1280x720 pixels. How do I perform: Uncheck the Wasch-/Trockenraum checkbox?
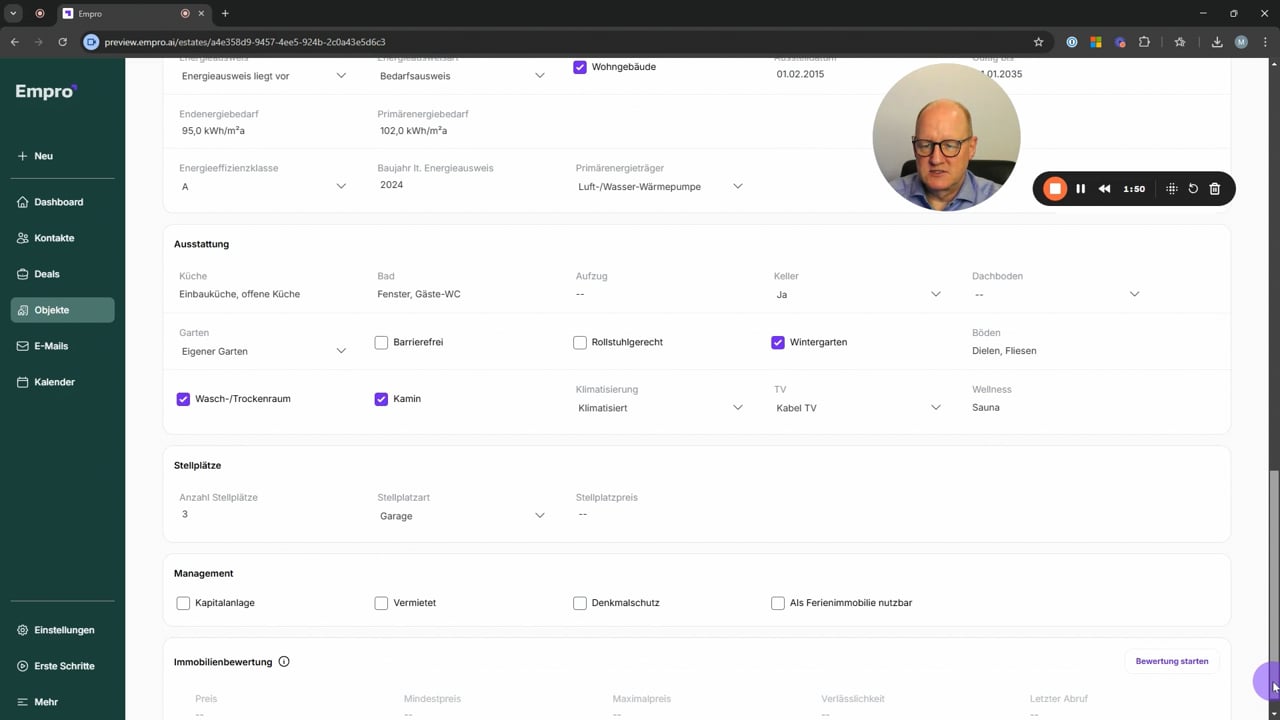tap(183, 399)
